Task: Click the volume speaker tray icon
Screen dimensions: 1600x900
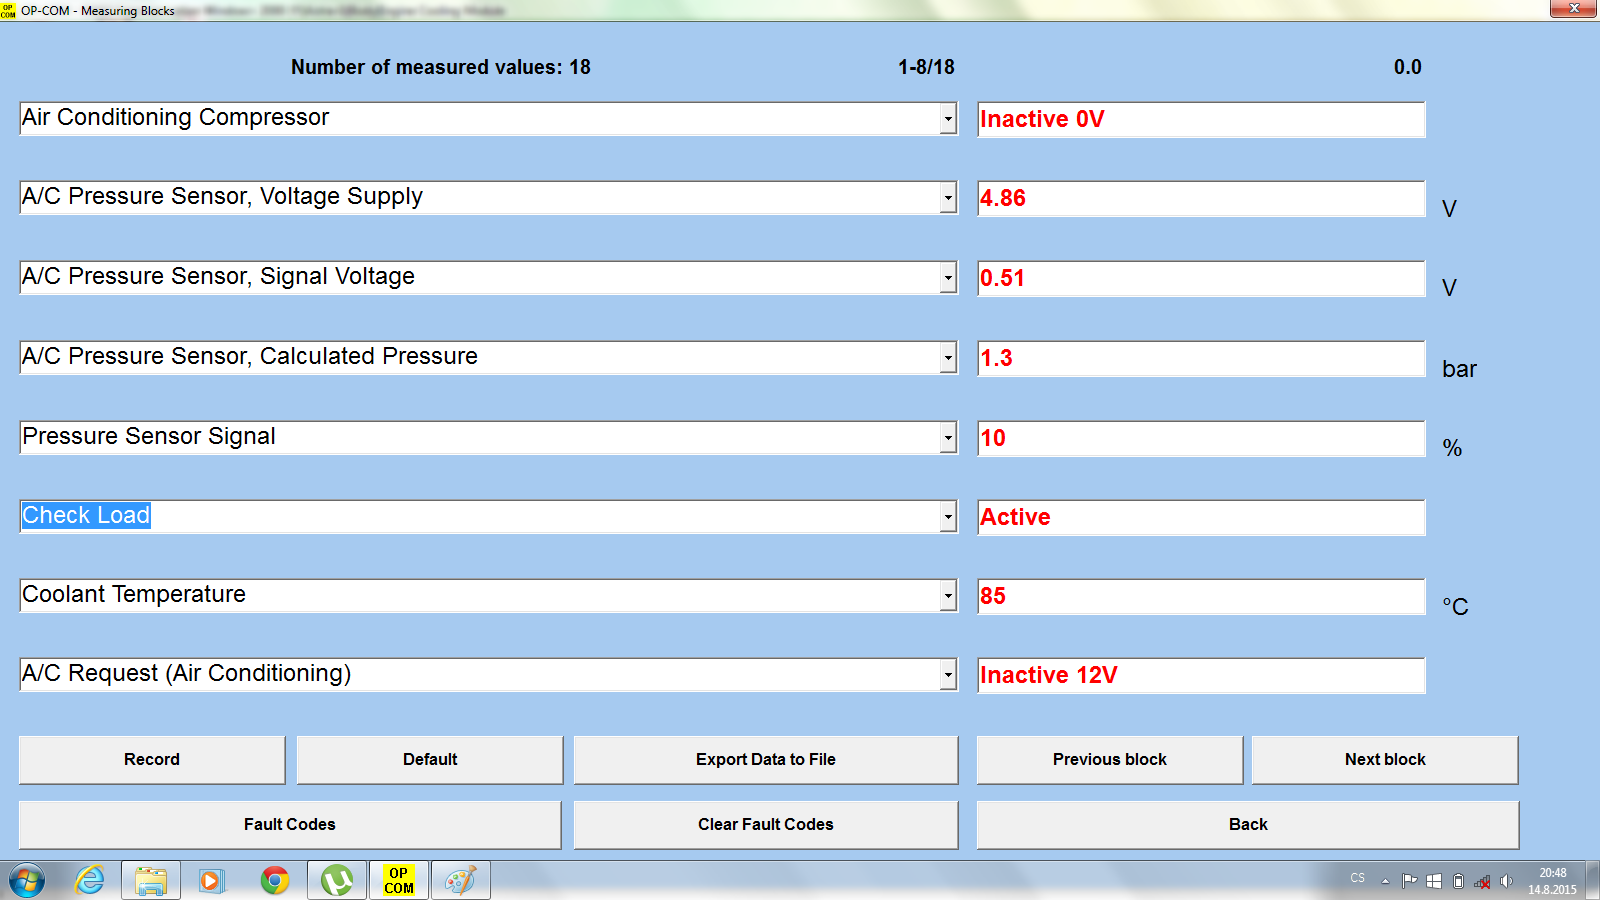Action: [x=1506, y=881]
